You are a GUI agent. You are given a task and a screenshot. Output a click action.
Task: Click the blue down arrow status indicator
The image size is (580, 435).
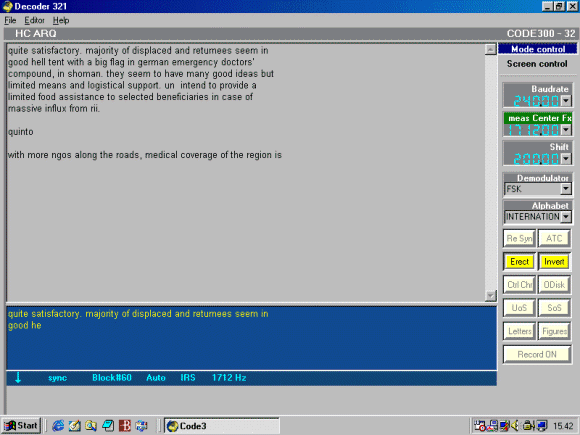(18, 378)
